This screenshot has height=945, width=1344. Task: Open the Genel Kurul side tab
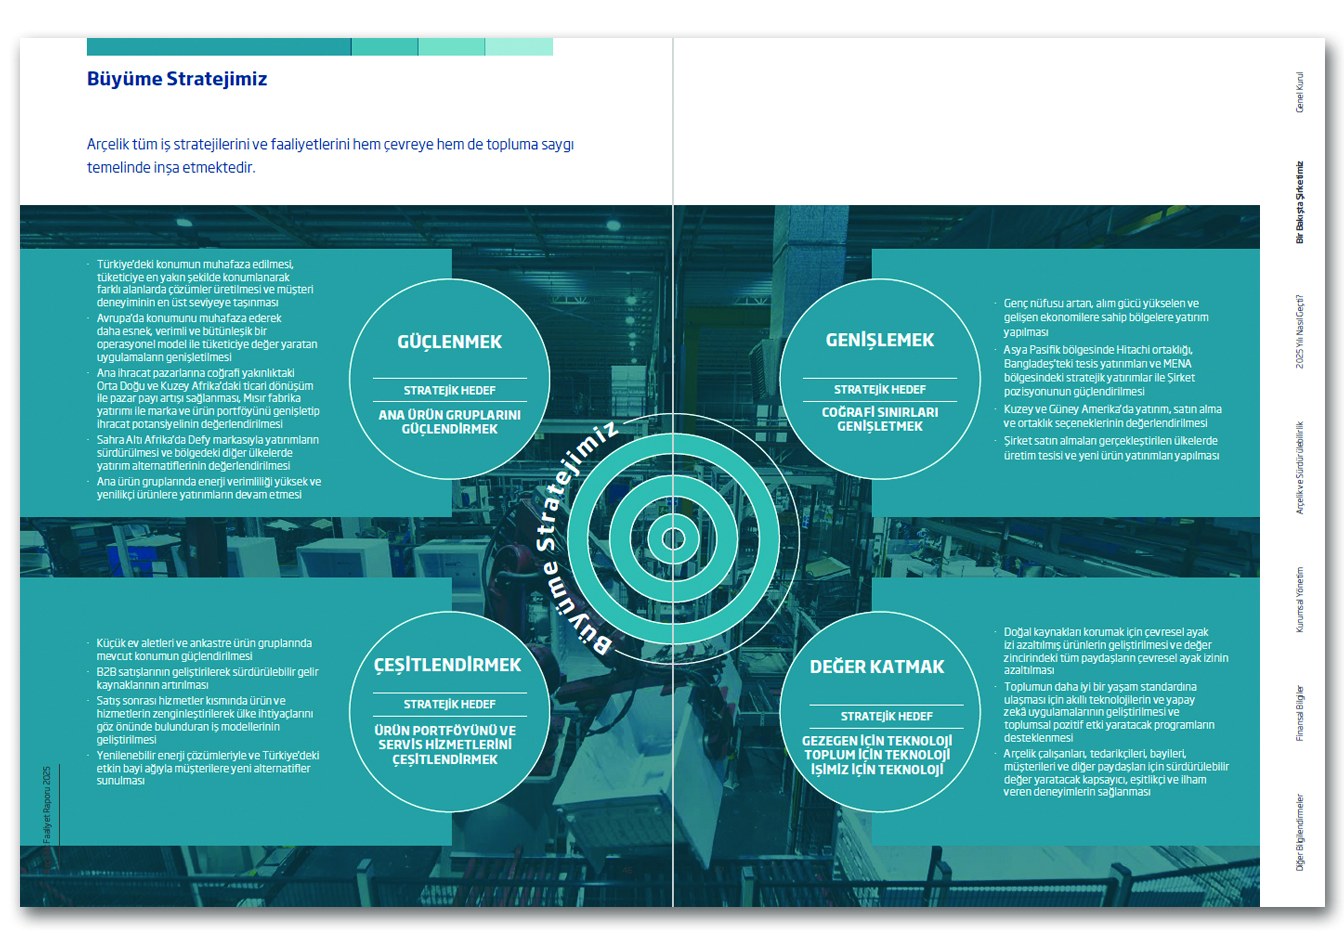[1300, 92]
